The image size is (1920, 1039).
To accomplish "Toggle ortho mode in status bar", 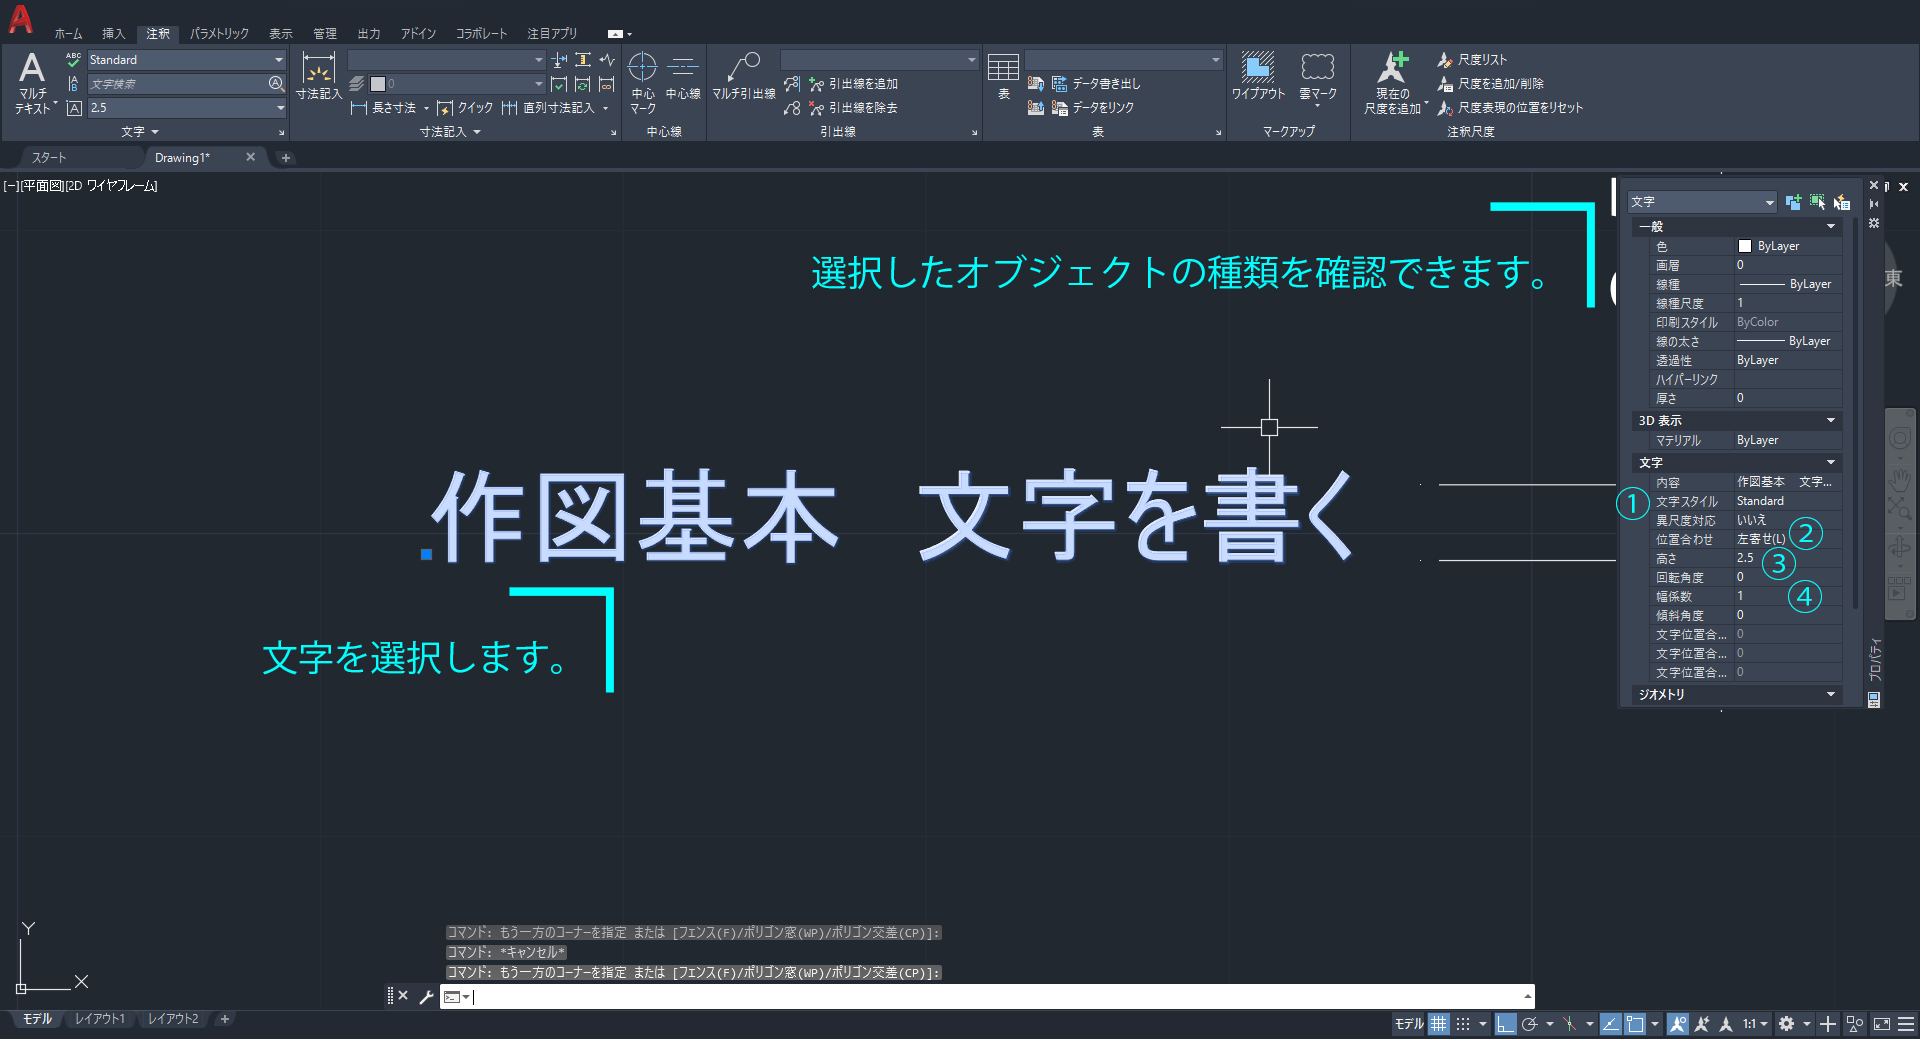I will tap(1505, 1023).
